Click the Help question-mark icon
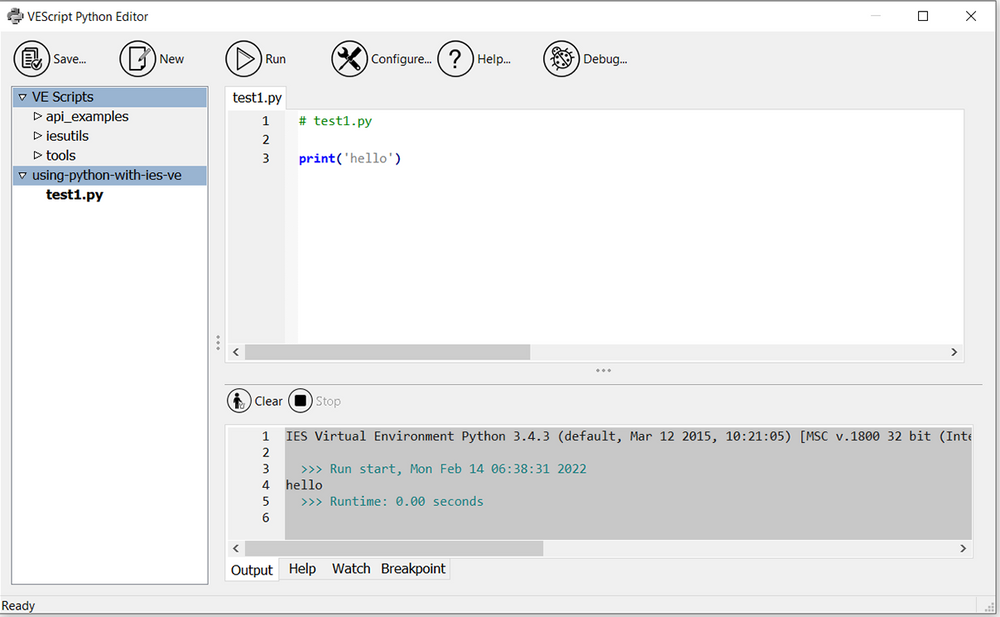The height and width of the screenshot is (617, 1000). [x=456, y=58]
